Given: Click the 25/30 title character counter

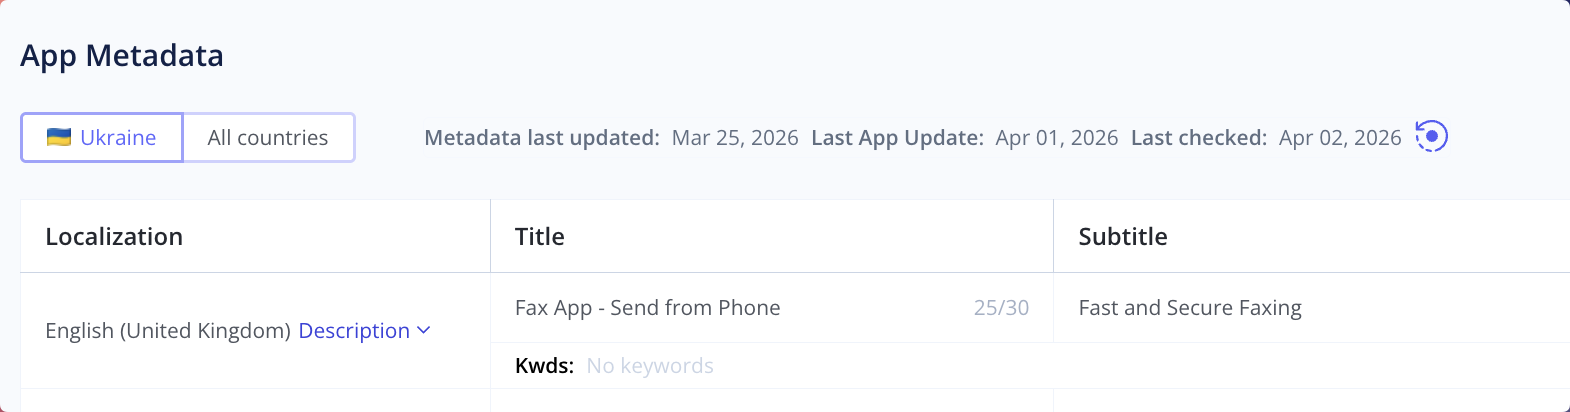Looking at the screenshot, I should pos(1001,308).
